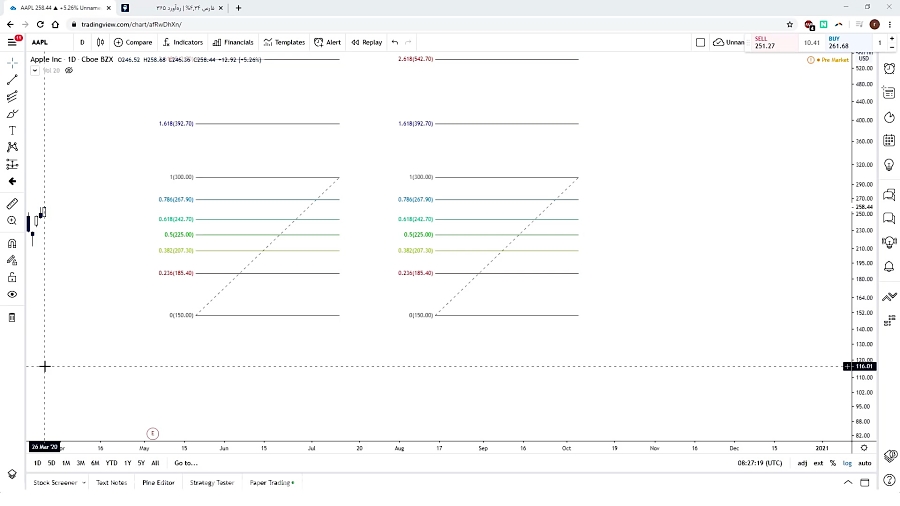
Task: Decrease order quantity with minus
Action: [891, 46]
